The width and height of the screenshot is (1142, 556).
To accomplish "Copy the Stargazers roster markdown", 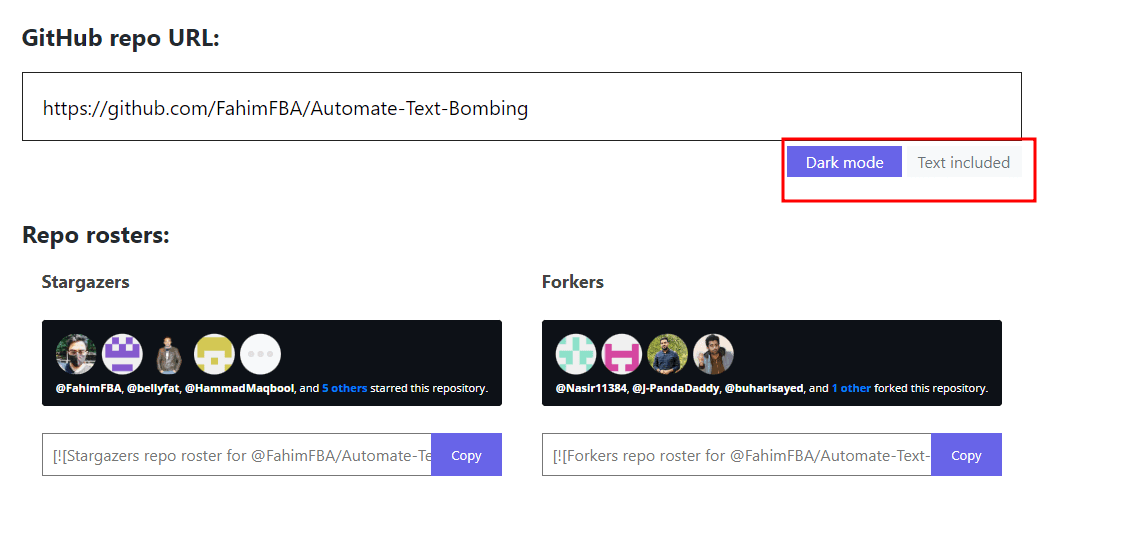I will [466, 455].
